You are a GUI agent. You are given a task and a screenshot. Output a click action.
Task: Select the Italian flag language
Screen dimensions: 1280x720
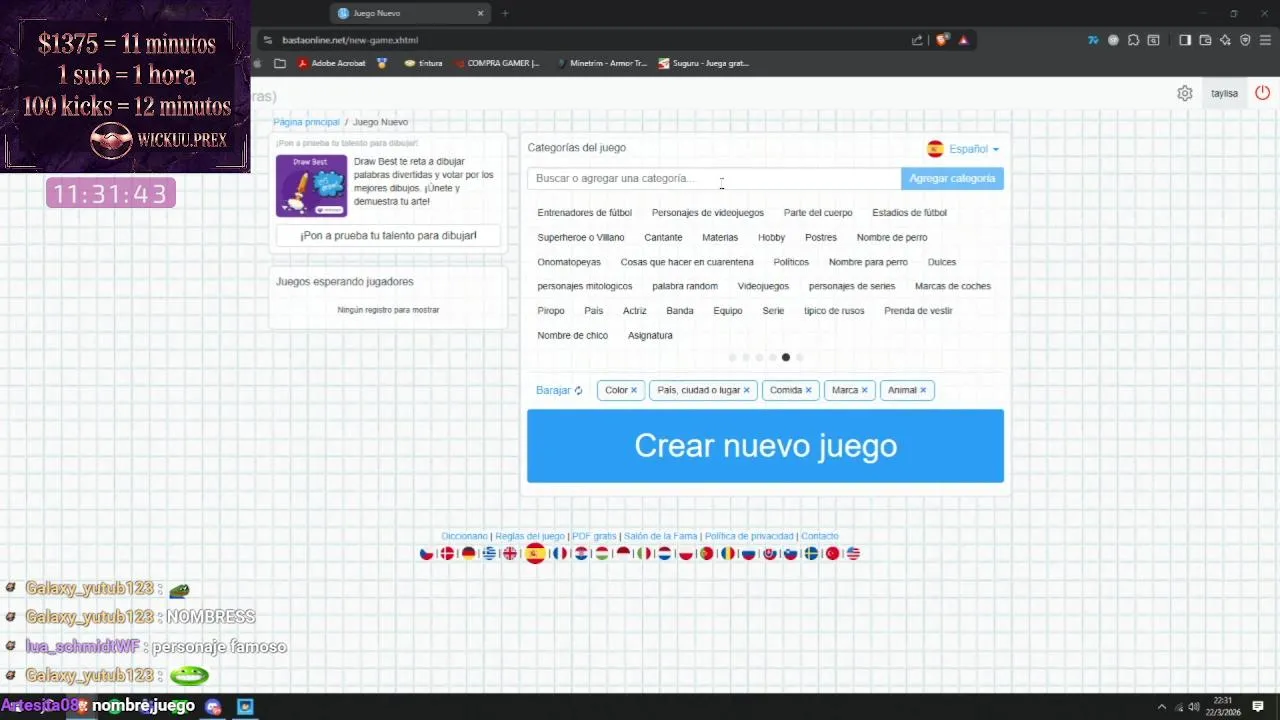pyautogui.click(x=644, y=554)
